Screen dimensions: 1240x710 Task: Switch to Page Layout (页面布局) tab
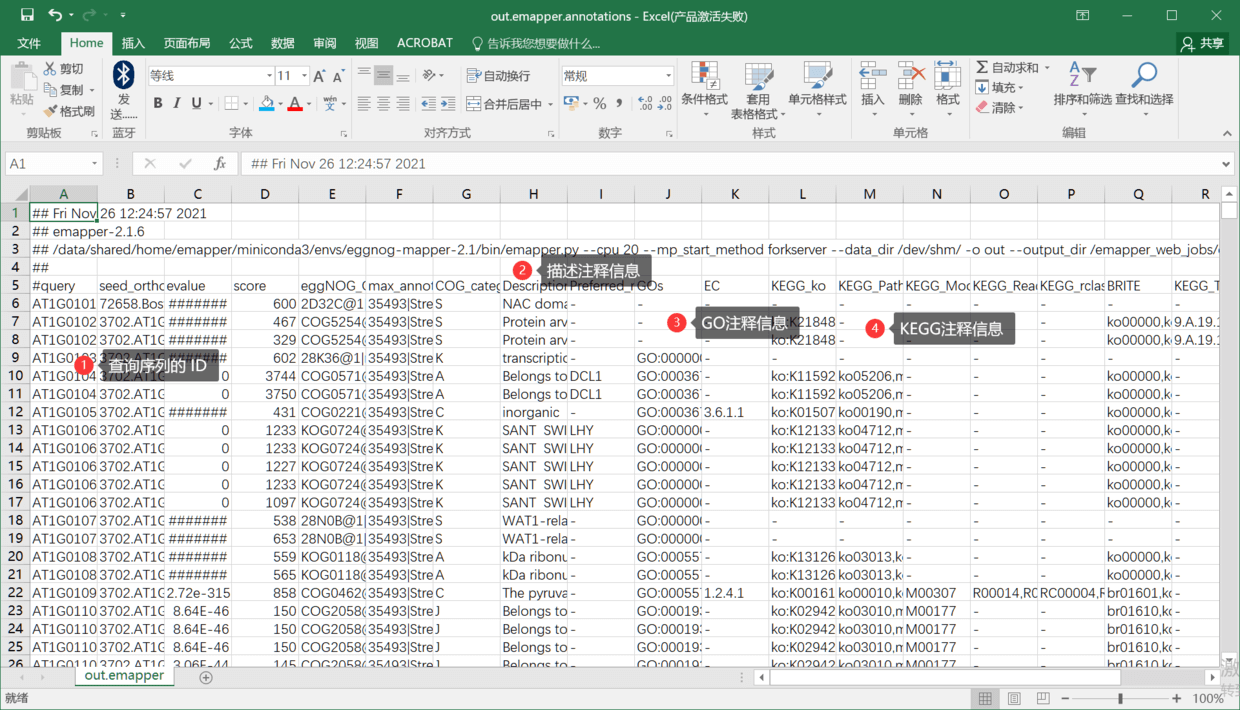(187, 43)
